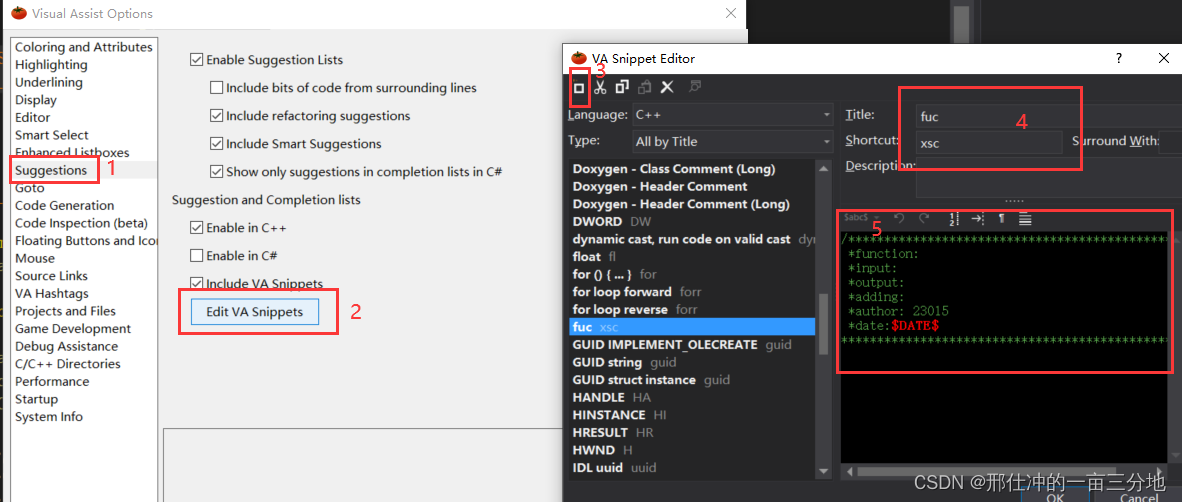Select the Underlining options page

pyautogui.click(x=49, y=82)
